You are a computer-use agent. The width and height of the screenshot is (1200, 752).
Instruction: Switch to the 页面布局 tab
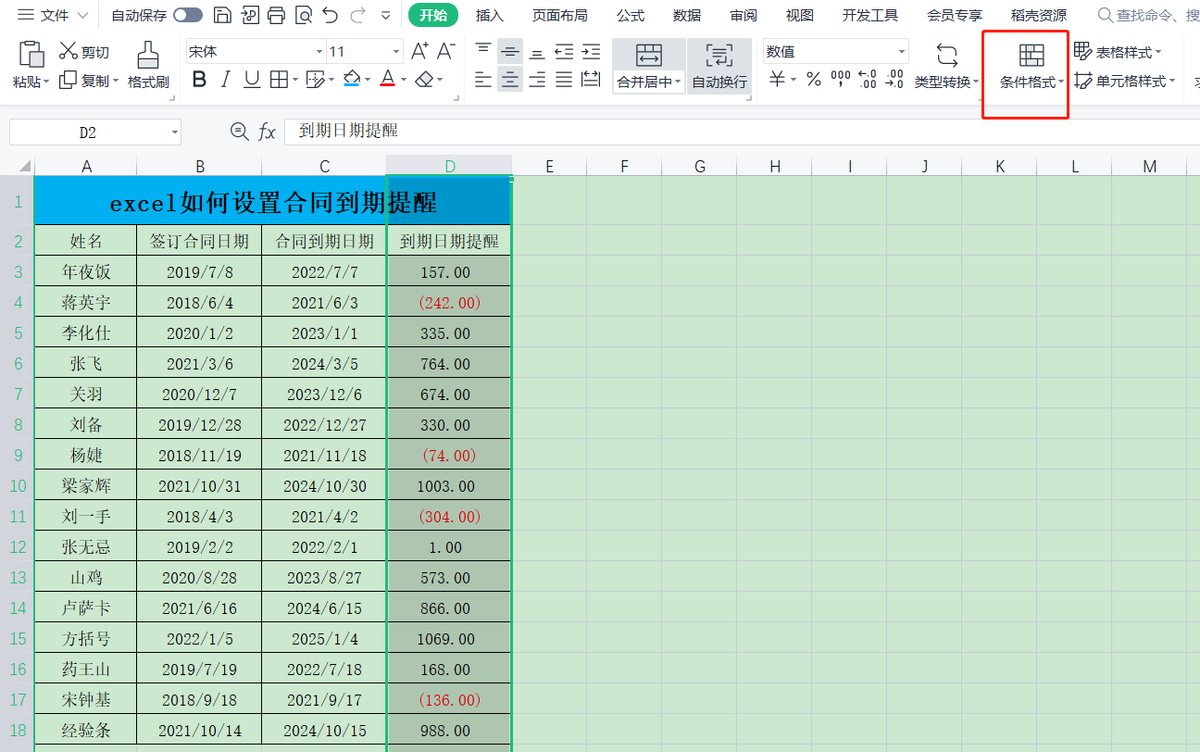click(x=559, y=15)
